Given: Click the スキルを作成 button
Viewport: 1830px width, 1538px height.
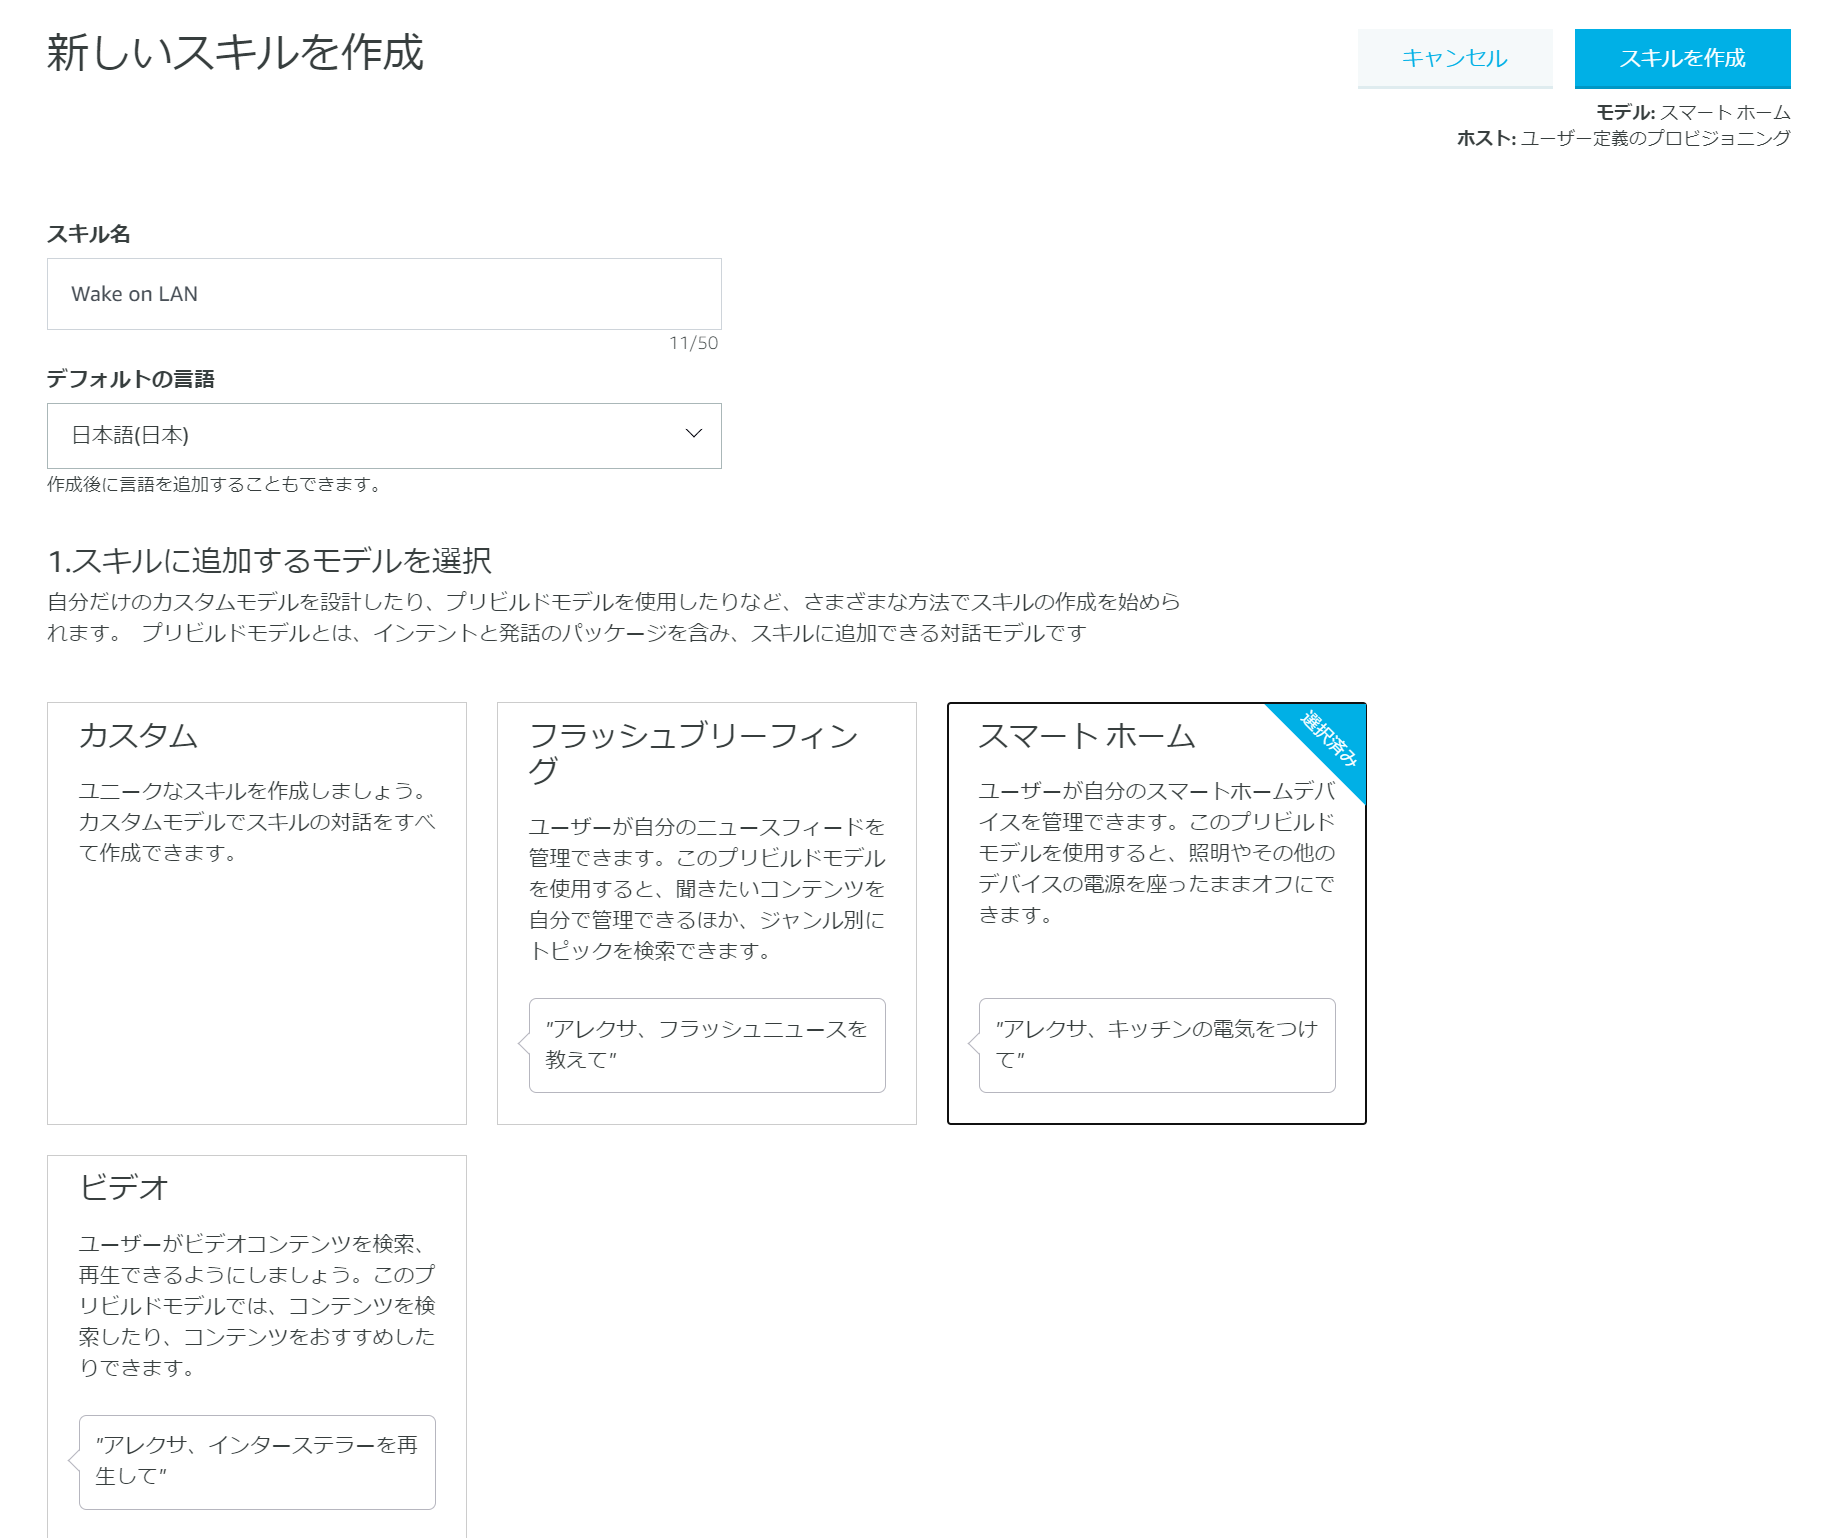Looking at the screenshot, I should (1682, 58).
